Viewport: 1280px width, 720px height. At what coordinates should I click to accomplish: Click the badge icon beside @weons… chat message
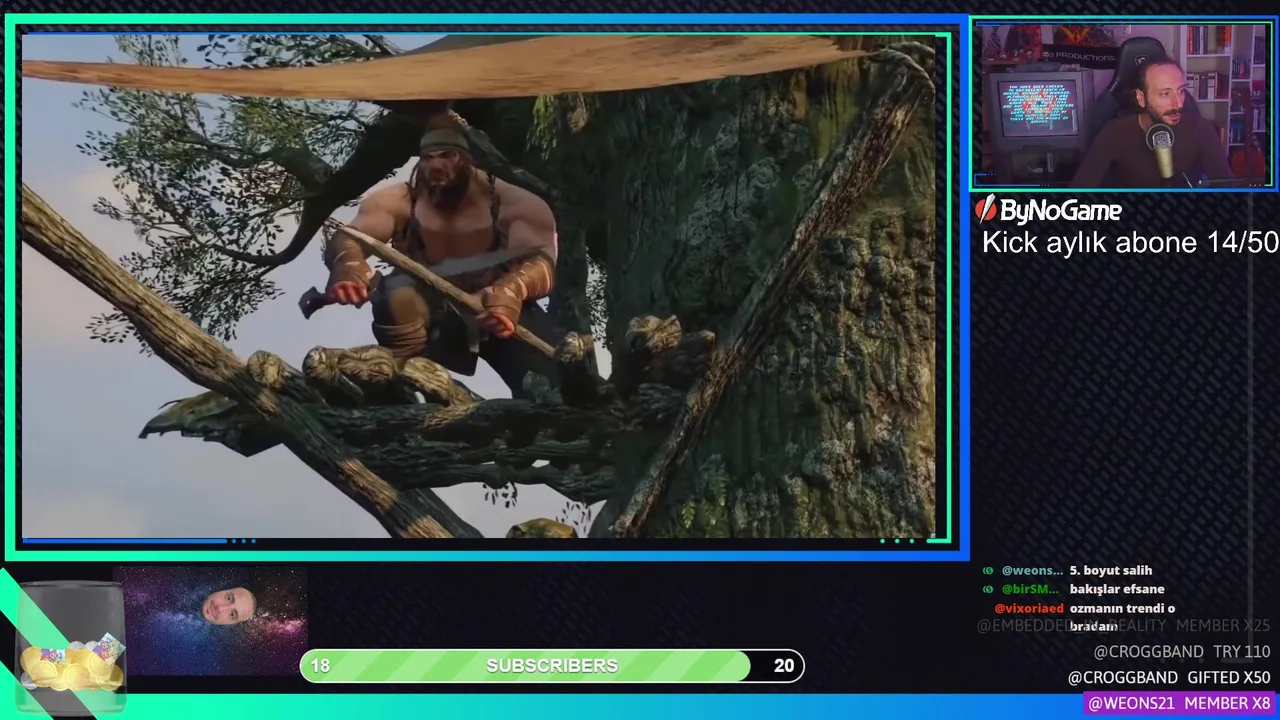[x=988, y=570]
